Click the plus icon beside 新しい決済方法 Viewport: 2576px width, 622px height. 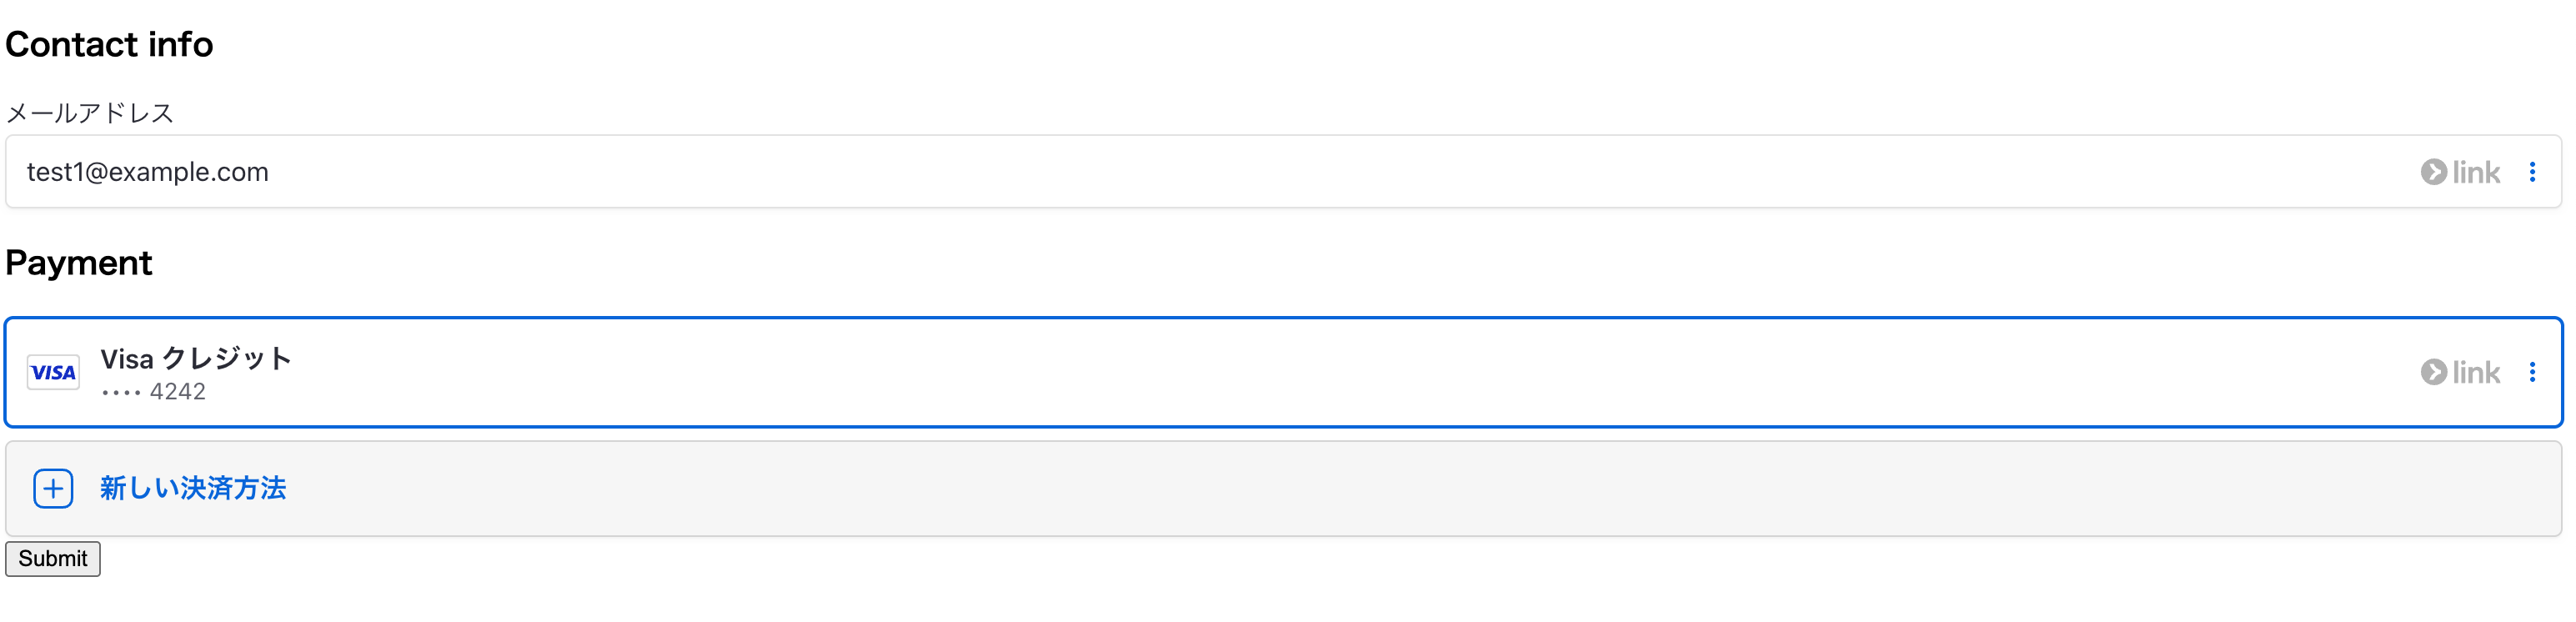pyautogui.click(x=53, y=488)
